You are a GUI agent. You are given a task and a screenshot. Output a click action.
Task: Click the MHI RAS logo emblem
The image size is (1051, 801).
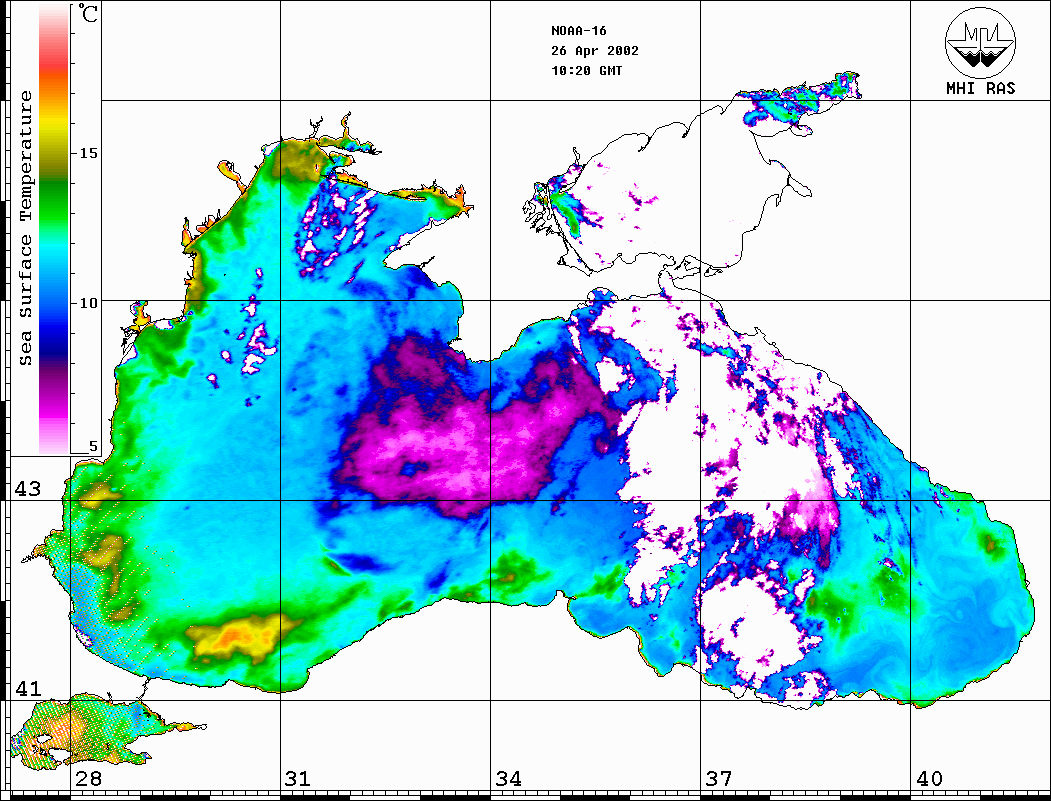tap(981, 43)
